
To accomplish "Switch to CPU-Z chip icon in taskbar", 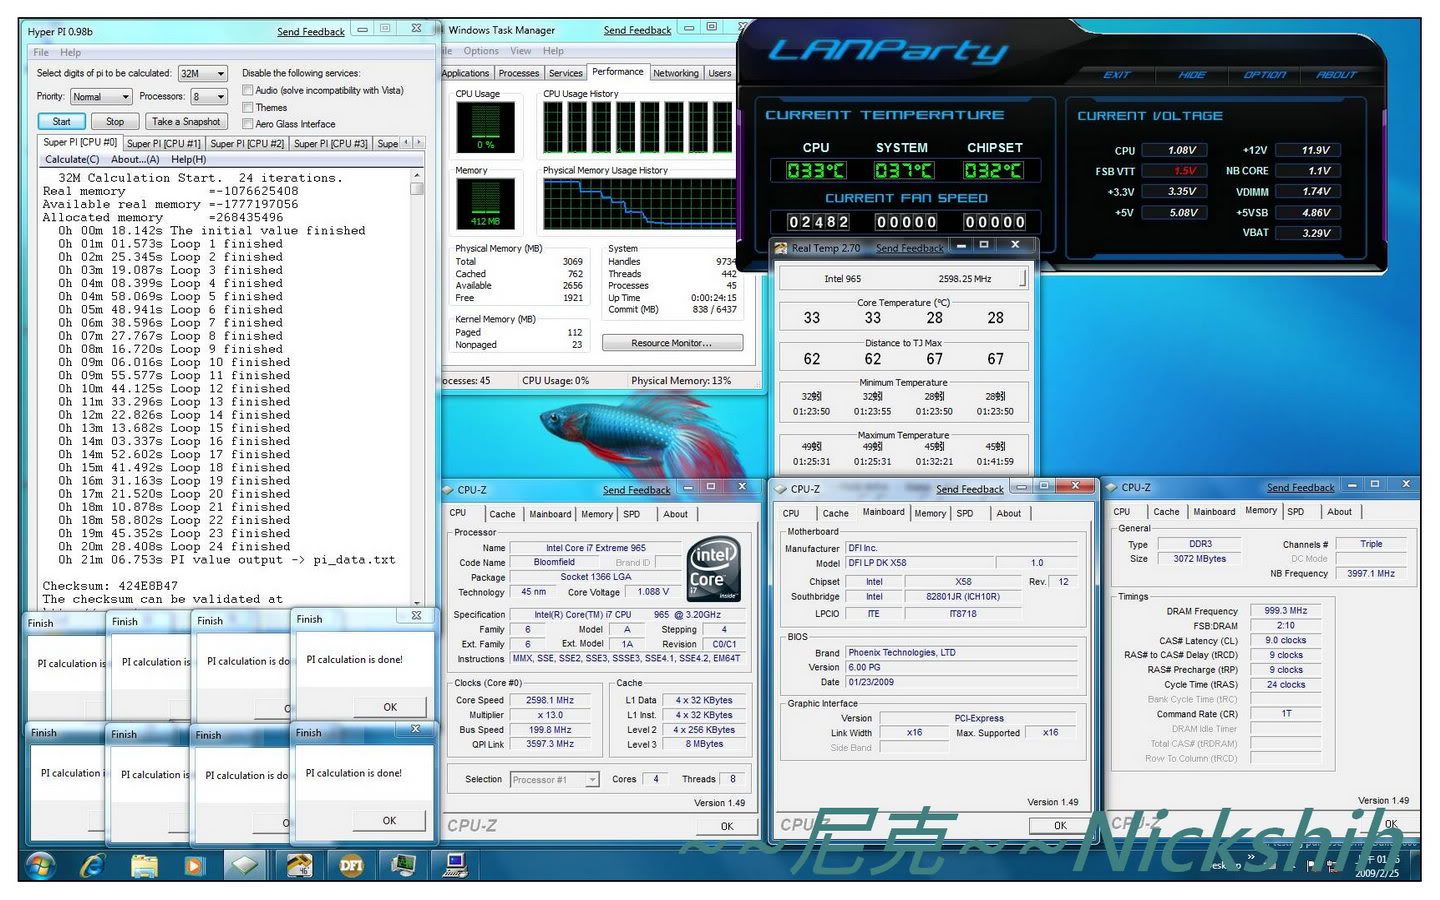I will coord(246,865).
